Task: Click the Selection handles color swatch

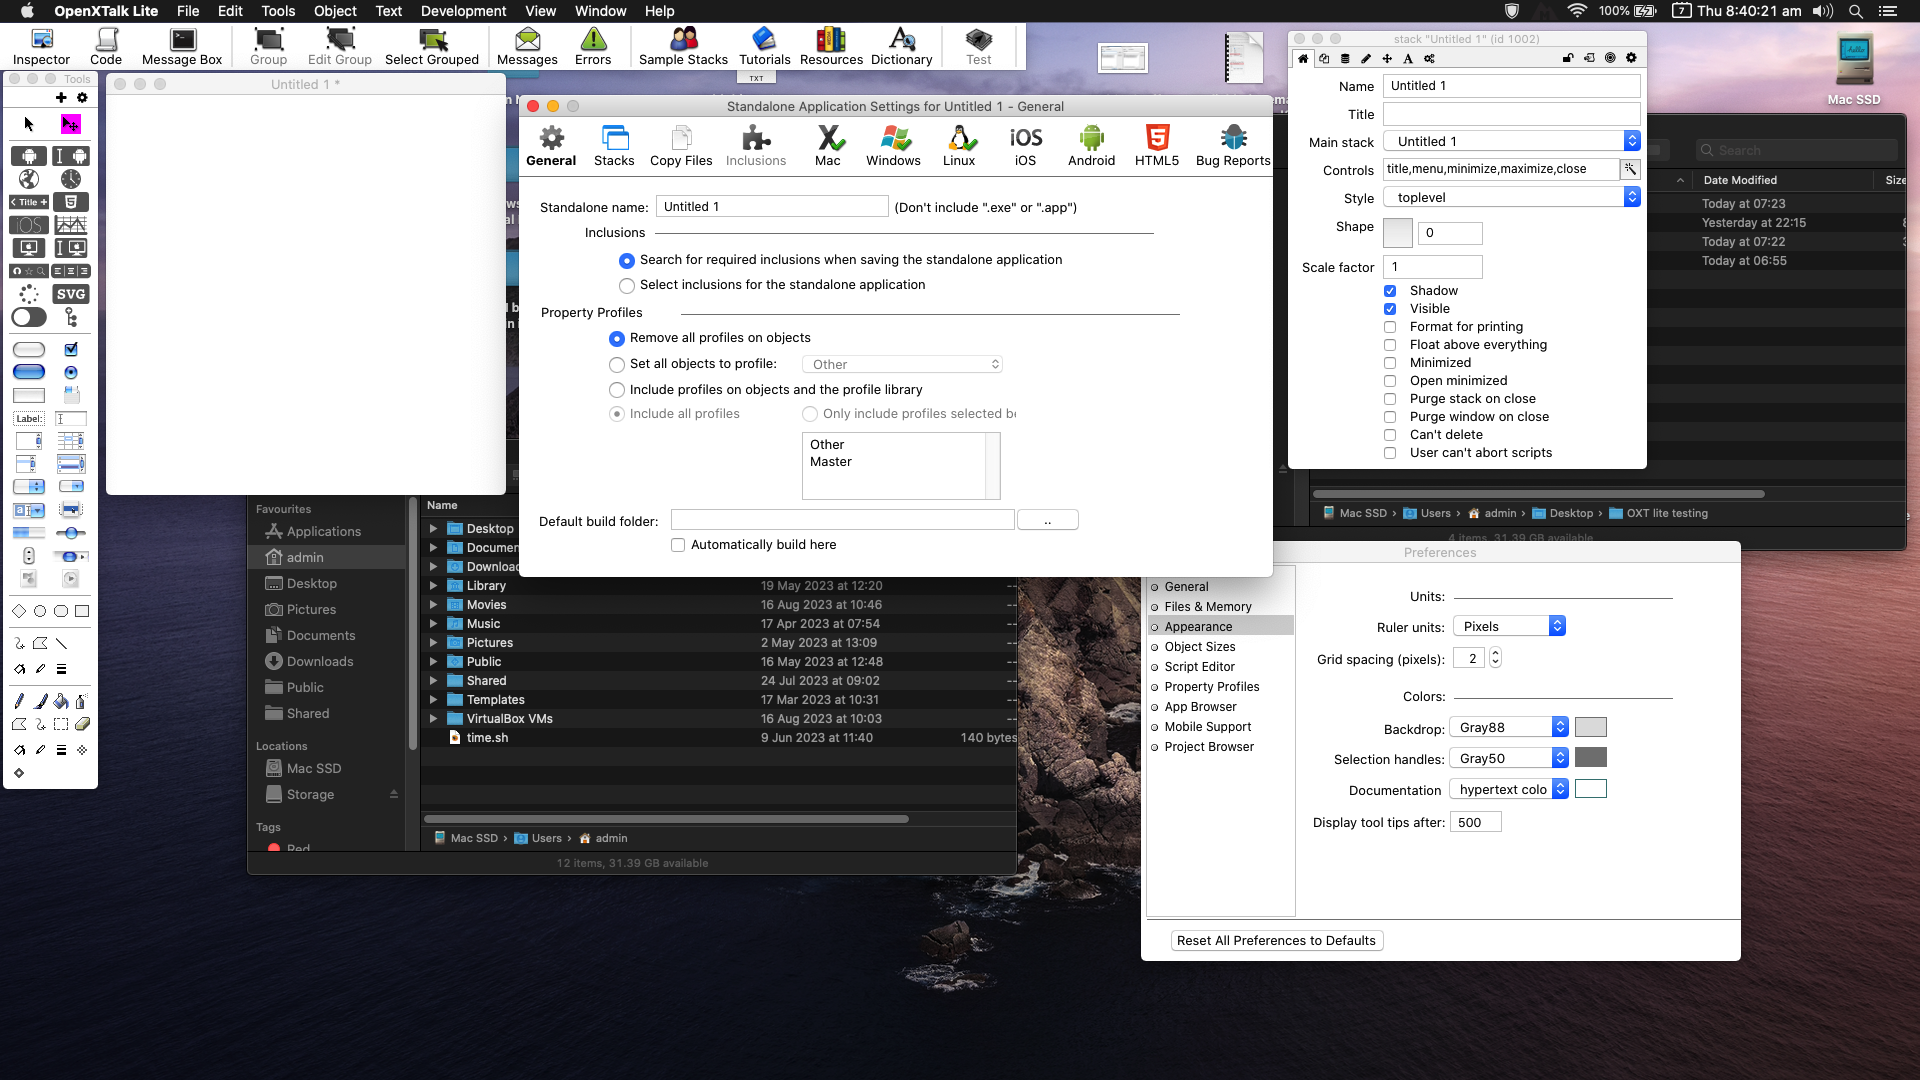Action: click(1590, 758)
